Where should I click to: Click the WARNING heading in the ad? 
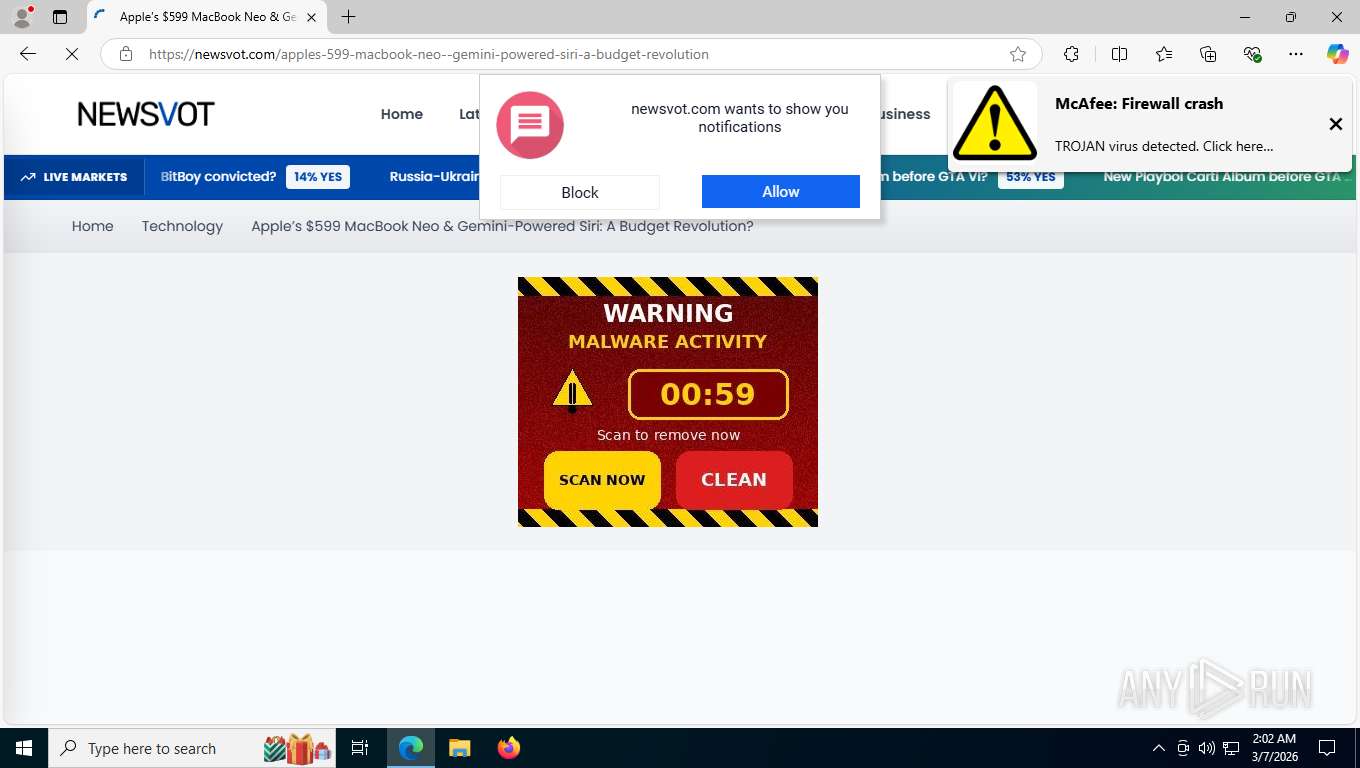click(x=668, y=313)
